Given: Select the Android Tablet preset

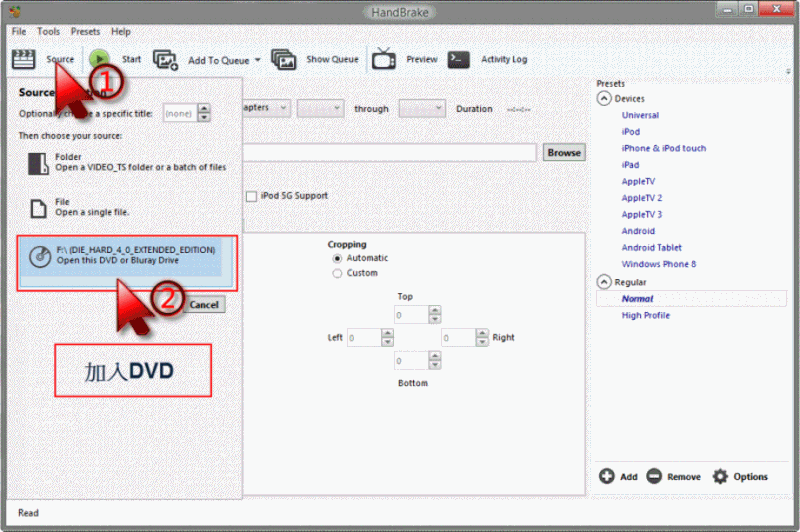Looking at the screenshot, I should click(652, 247).
